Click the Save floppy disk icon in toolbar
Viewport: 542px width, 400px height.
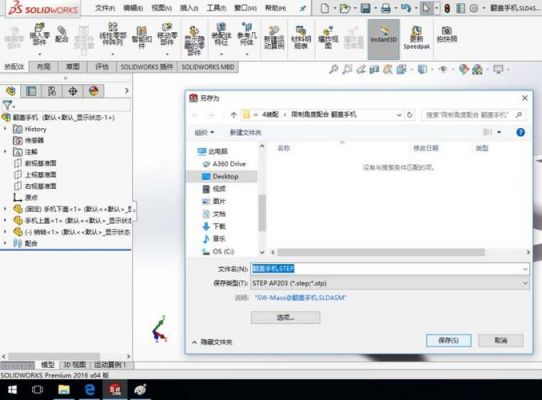(x=365, y=8)
